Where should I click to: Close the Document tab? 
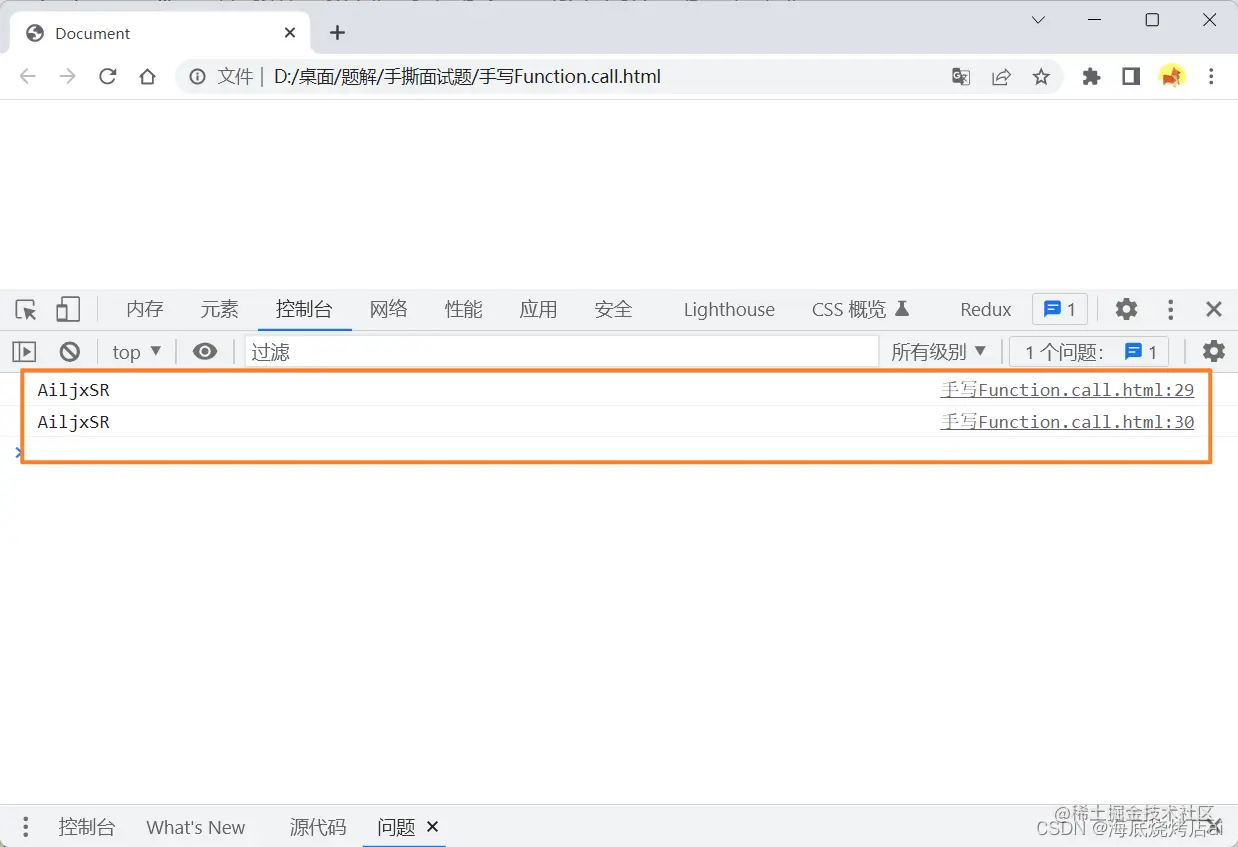pos(290,33)
